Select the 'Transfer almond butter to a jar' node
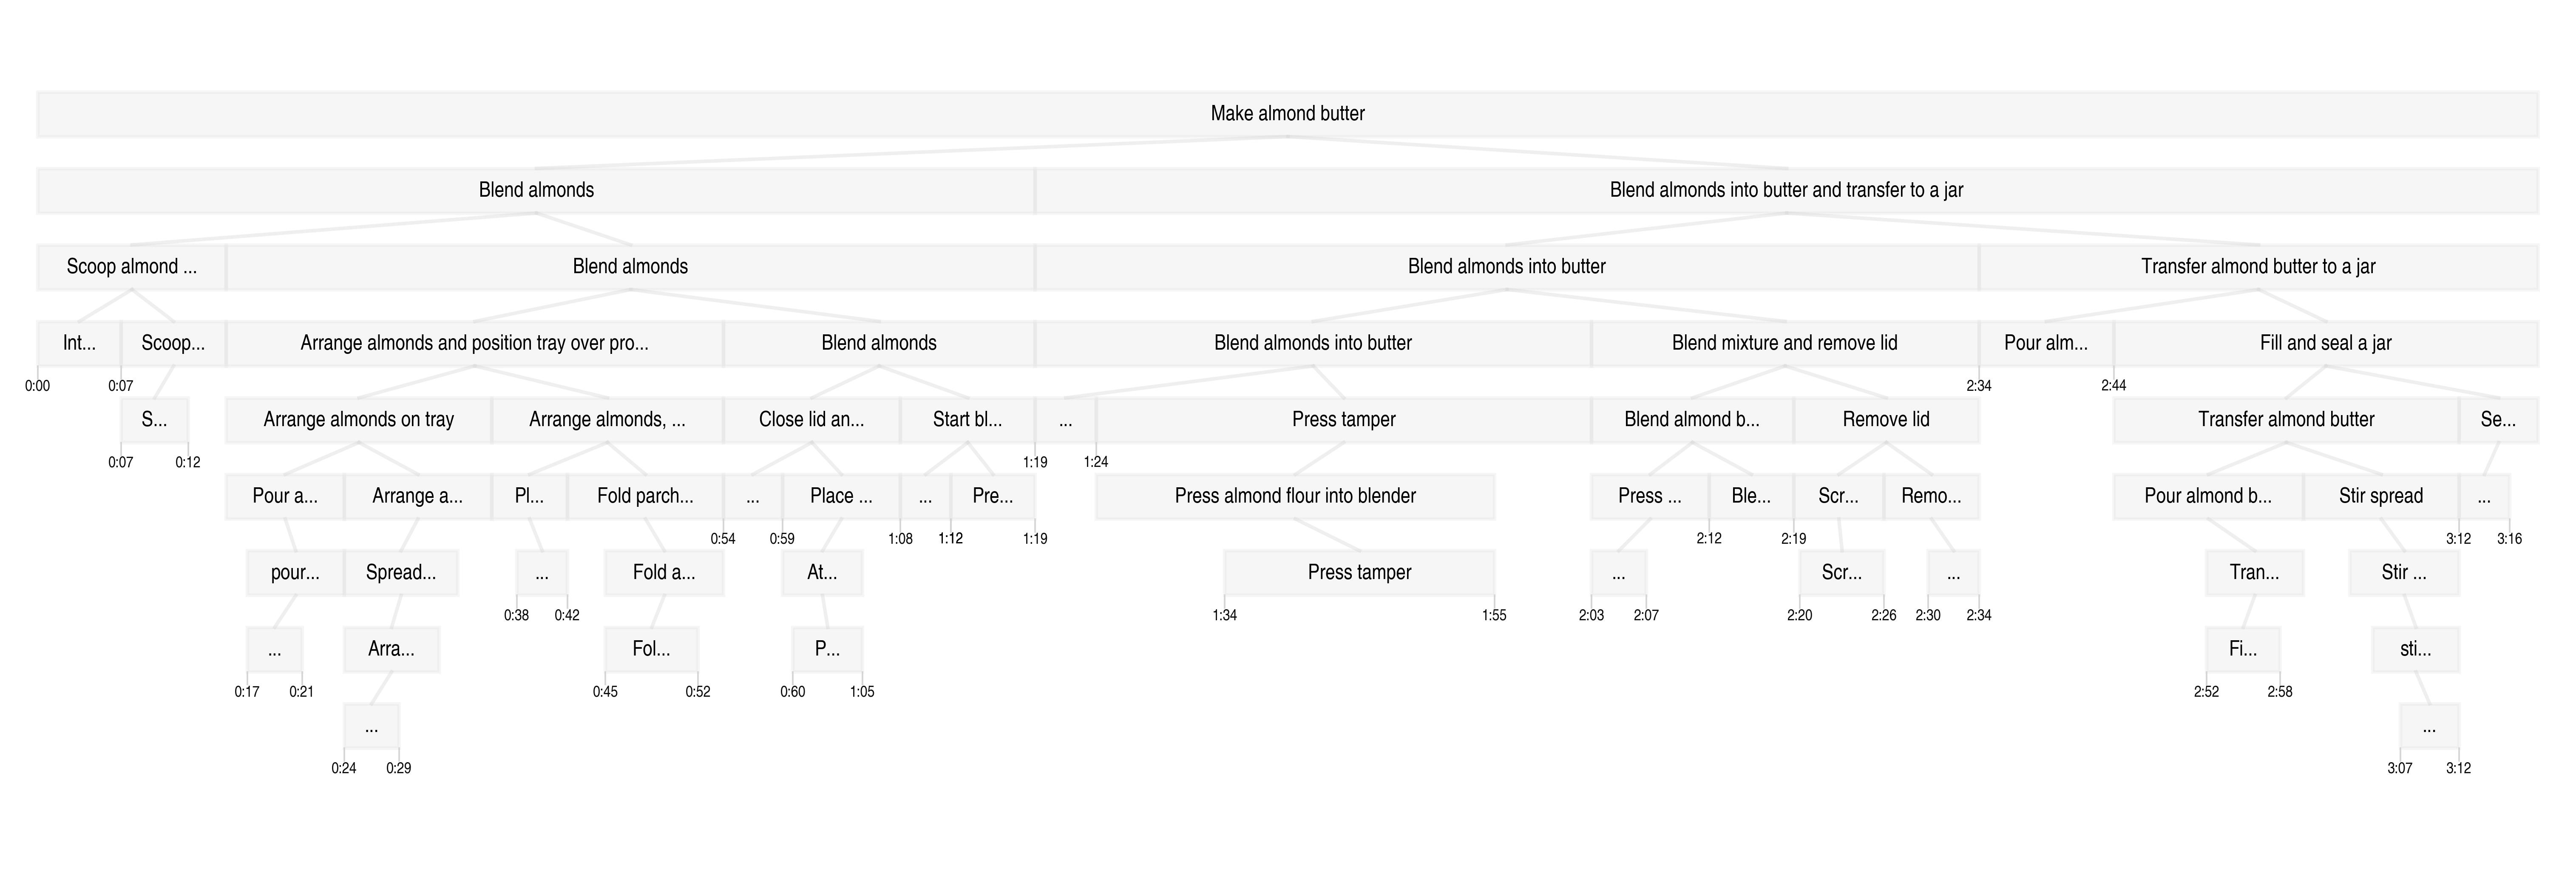 (2258, 267)
